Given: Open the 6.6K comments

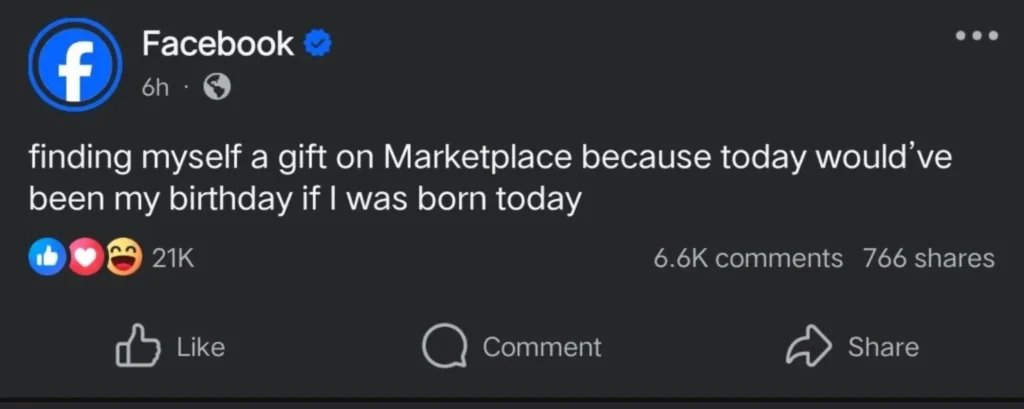Looking at the screenshot, I should (747, 259).
